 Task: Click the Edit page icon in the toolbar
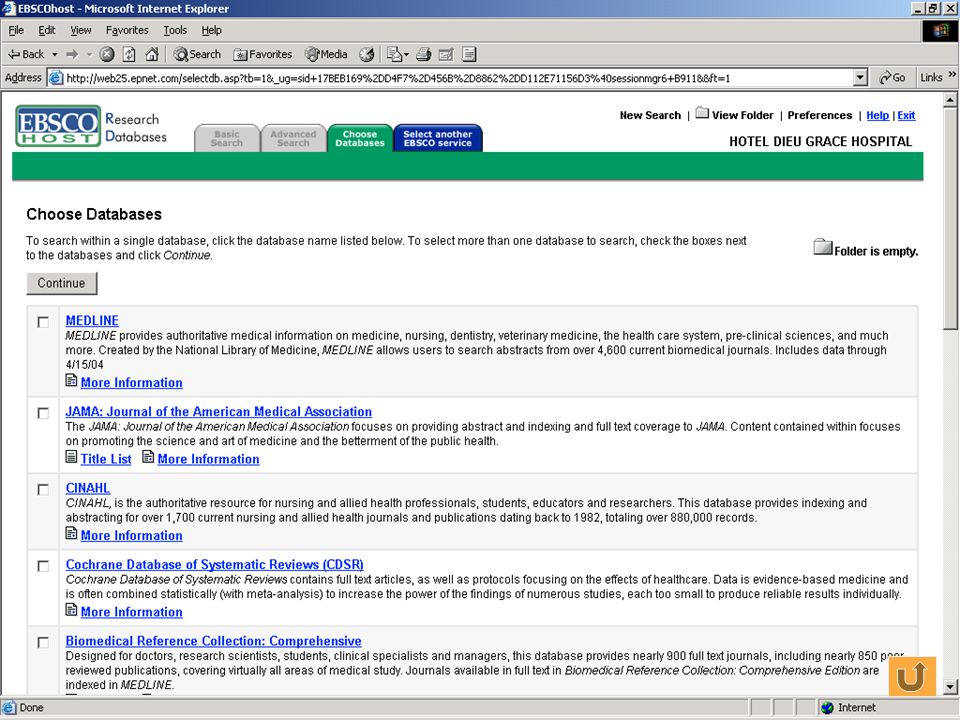pos(446,54)
